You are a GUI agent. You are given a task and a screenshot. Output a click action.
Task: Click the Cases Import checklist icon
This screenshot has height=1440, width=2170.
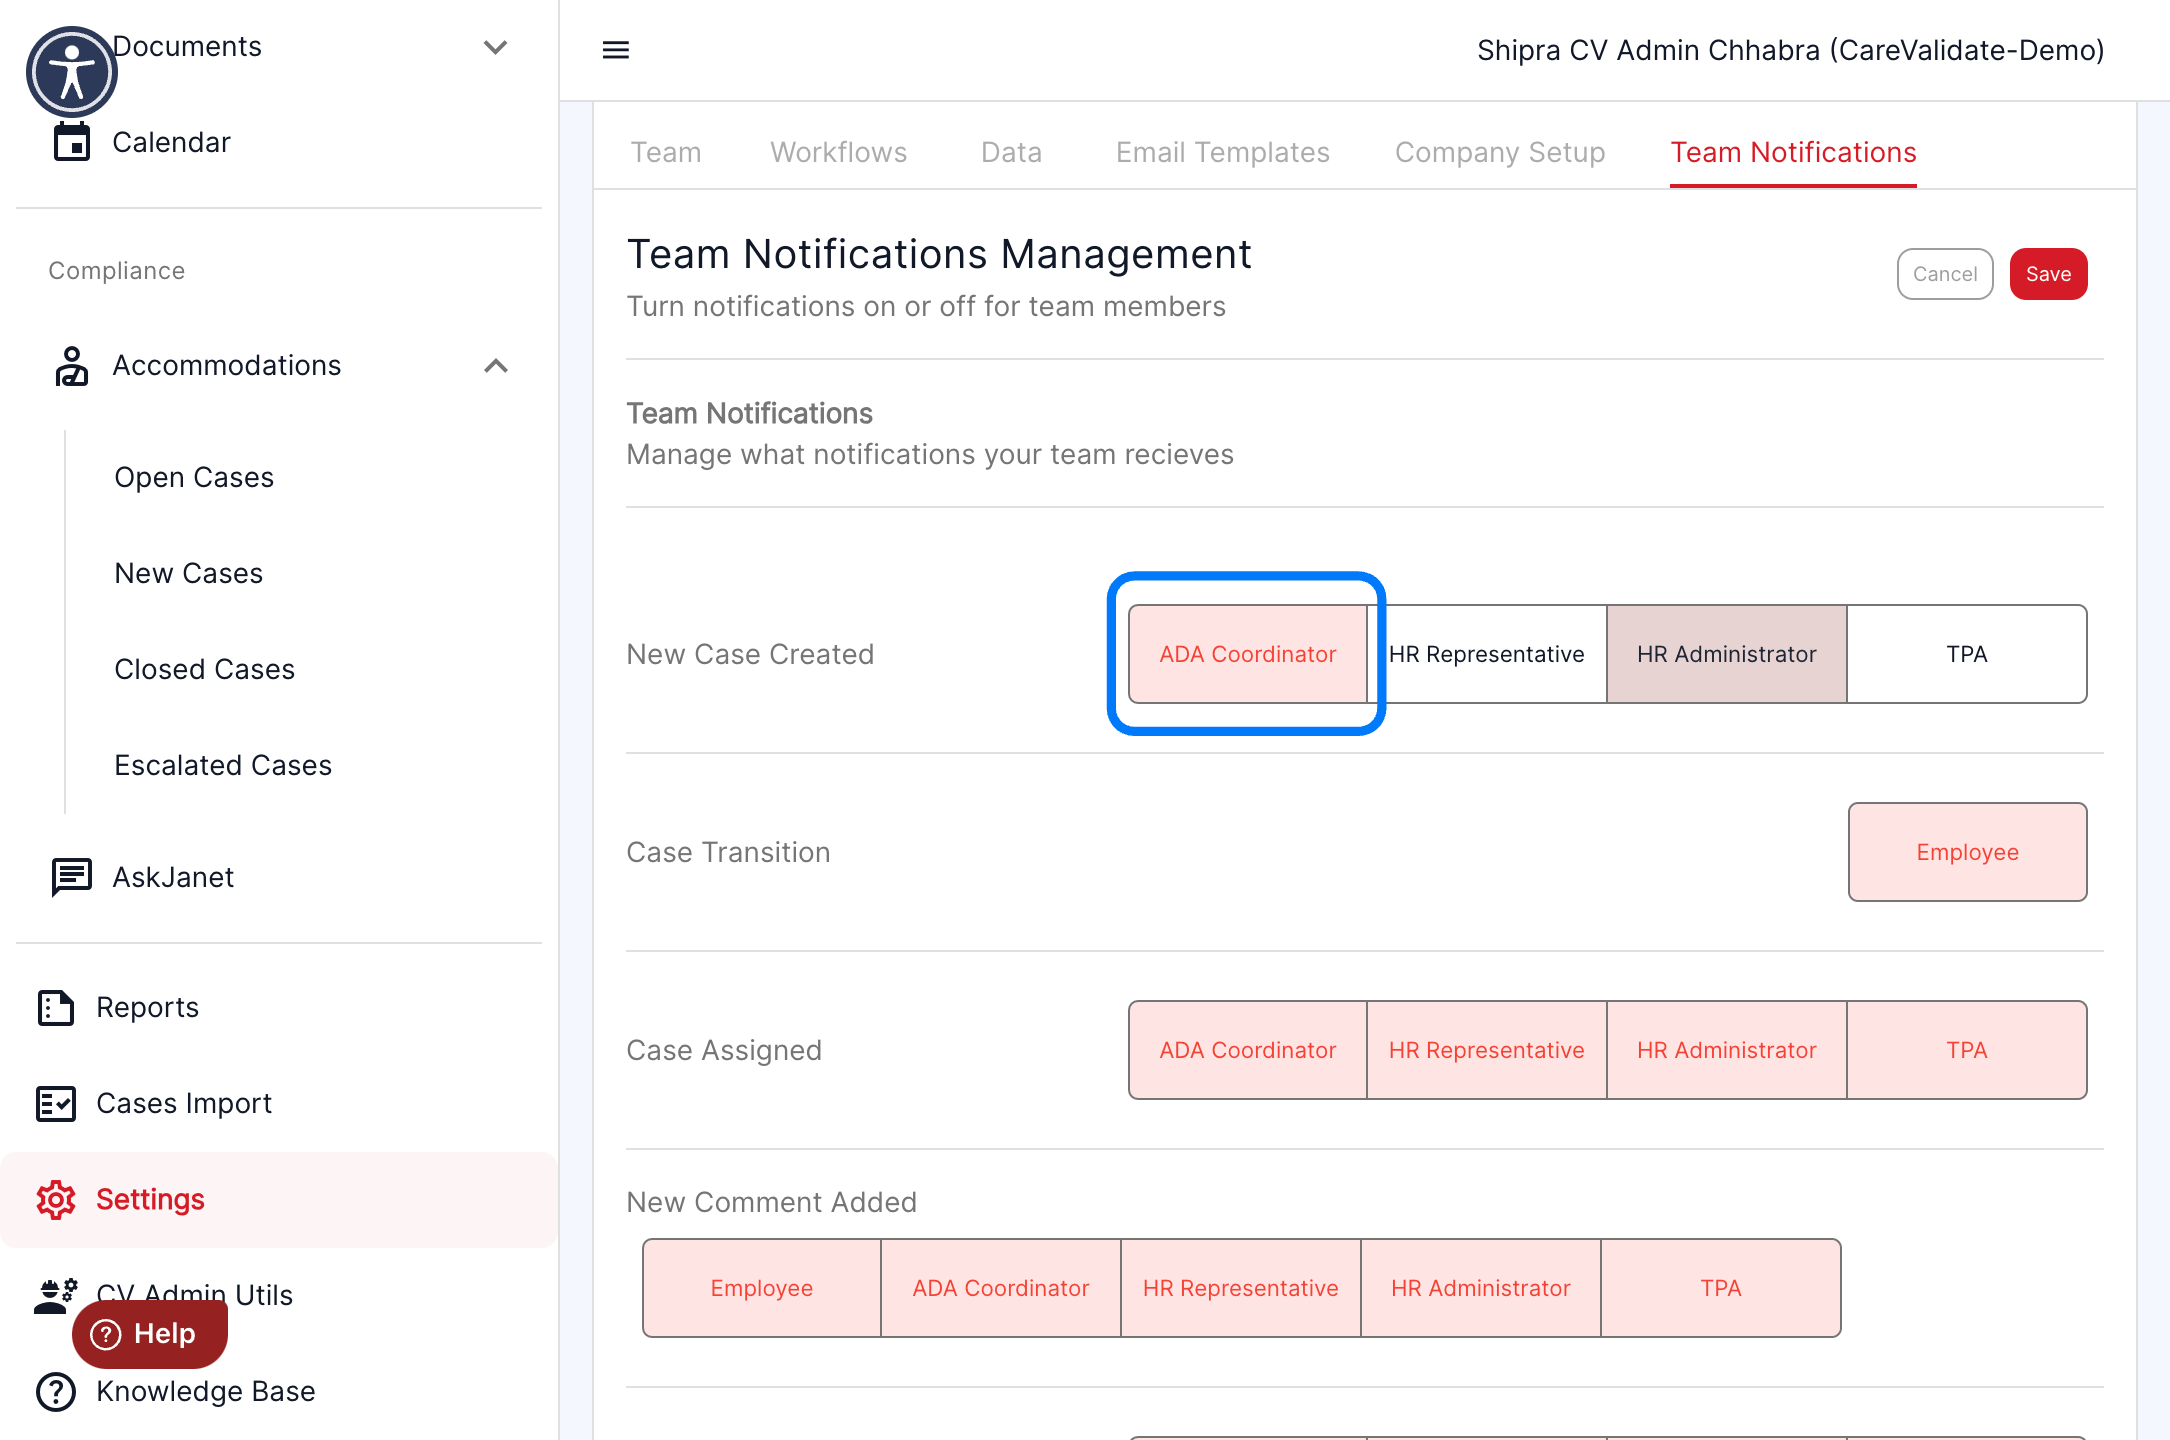point(56,1103)
